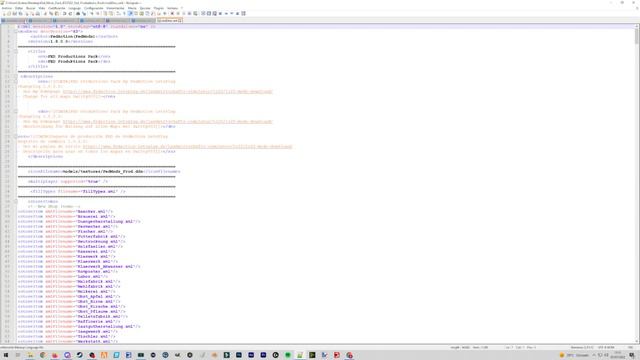Undo the last edit via toolbar
Image resolution: width=640 pixels, height=360 pixels.
pos(64,13)
